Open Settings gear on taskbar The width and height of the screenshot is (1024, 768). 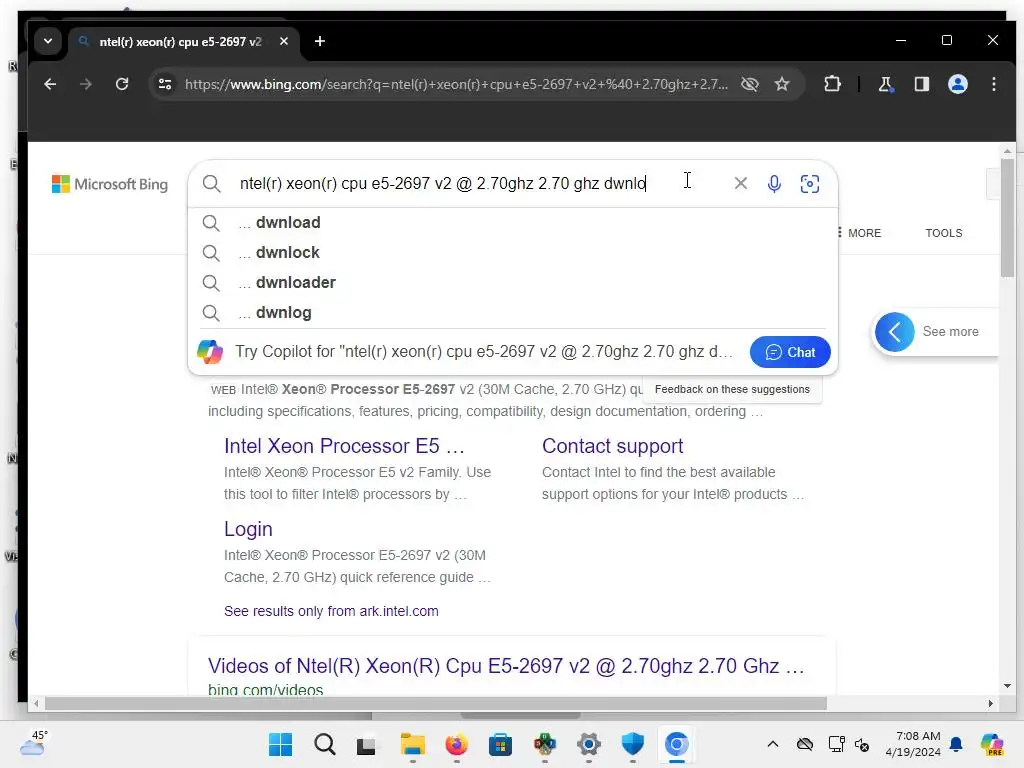[588, 744]
